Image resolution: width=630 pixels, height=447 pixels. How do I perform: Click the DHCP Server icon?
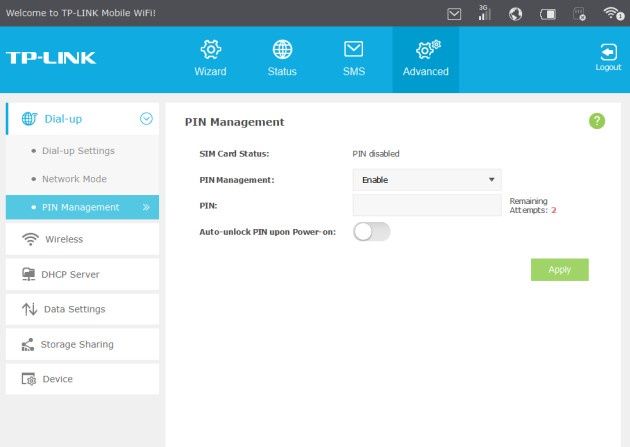28,274
